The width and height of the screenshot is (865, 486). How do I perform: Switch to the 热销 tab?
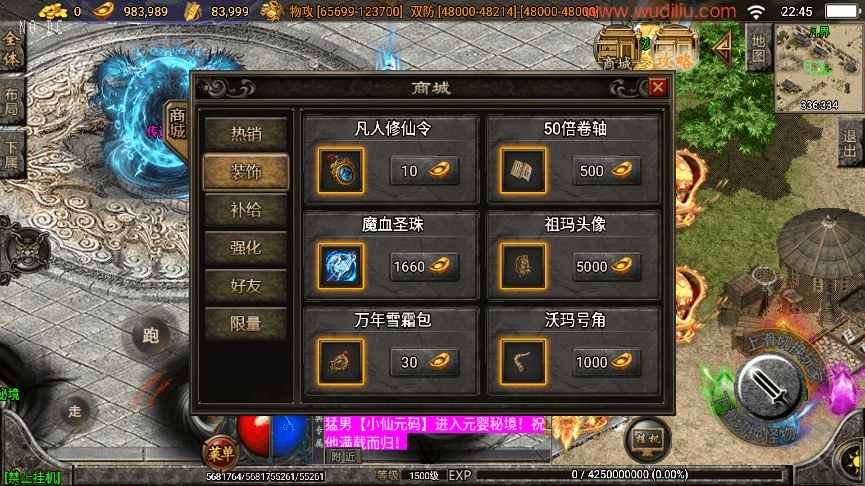tap(246, 133)
